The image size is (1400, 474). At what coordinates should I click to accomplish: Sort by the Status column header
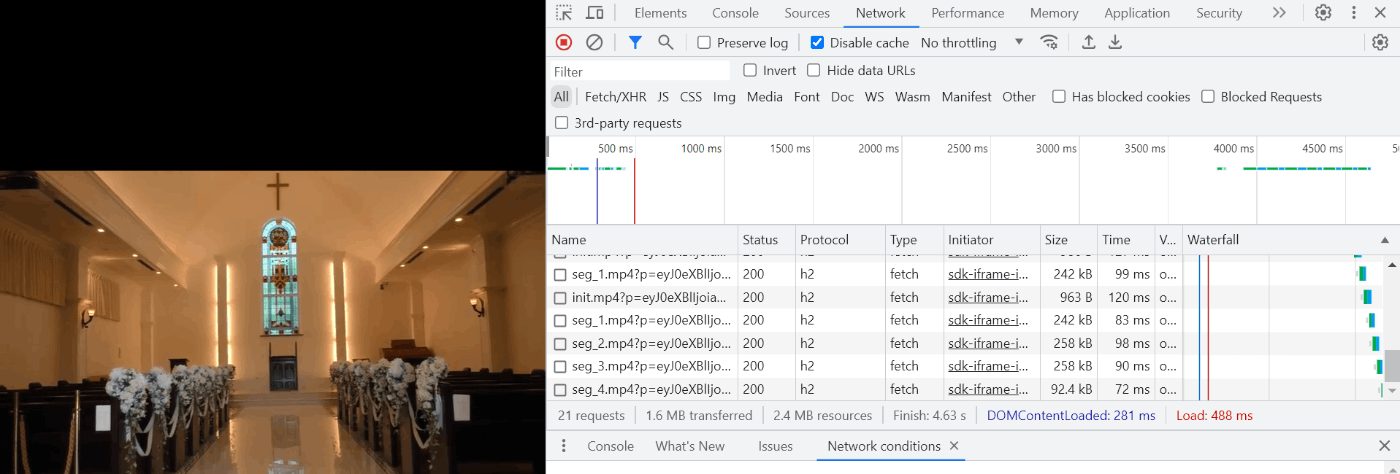tap(767, 240)
